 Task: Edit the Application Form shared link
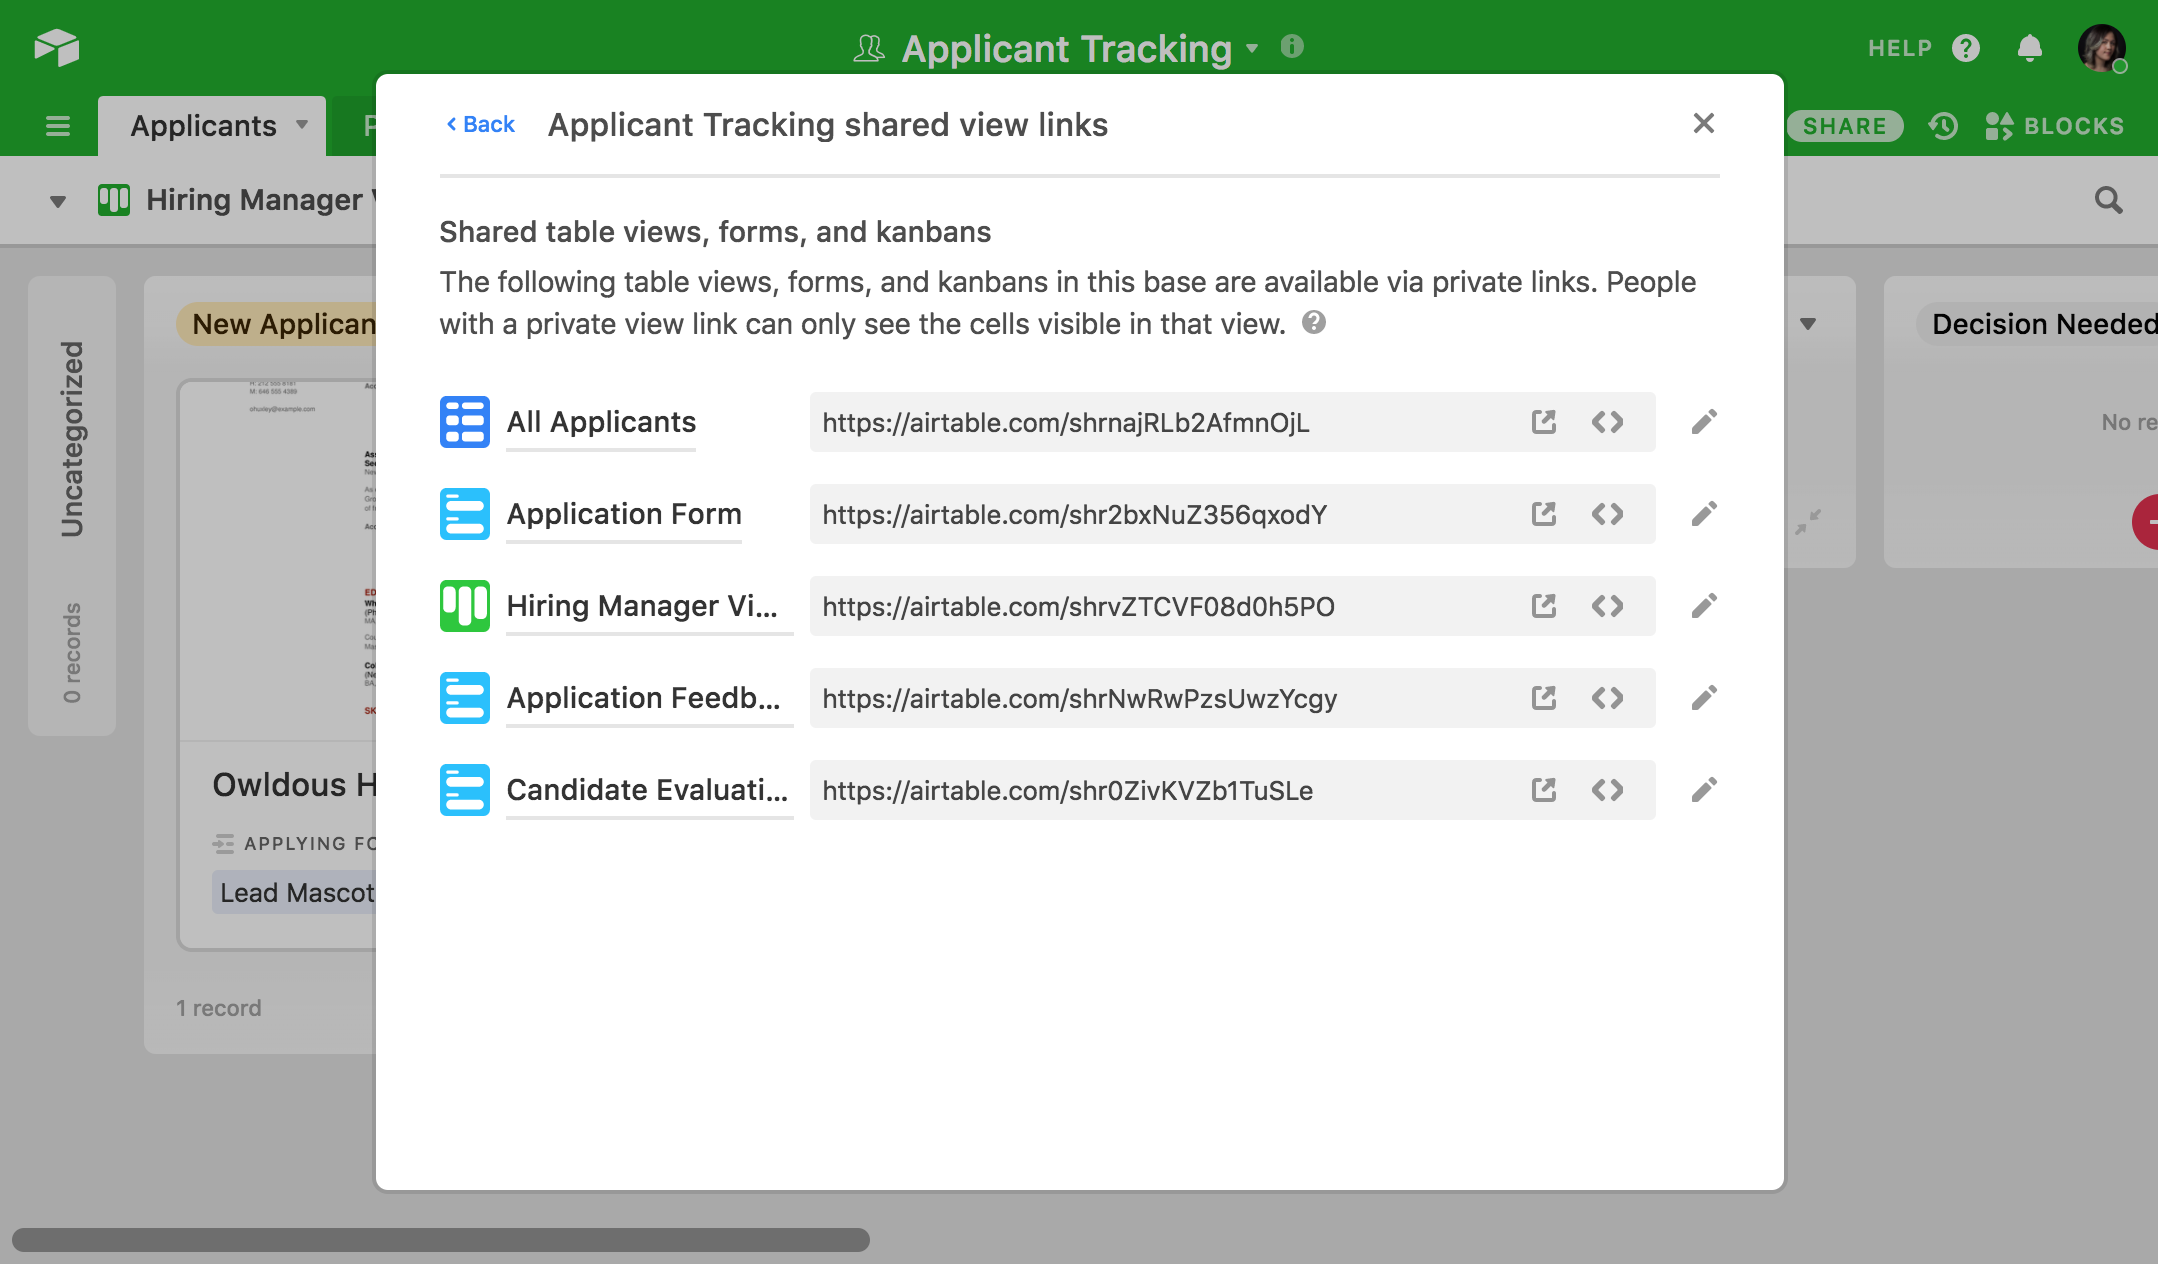[1704, 514]
